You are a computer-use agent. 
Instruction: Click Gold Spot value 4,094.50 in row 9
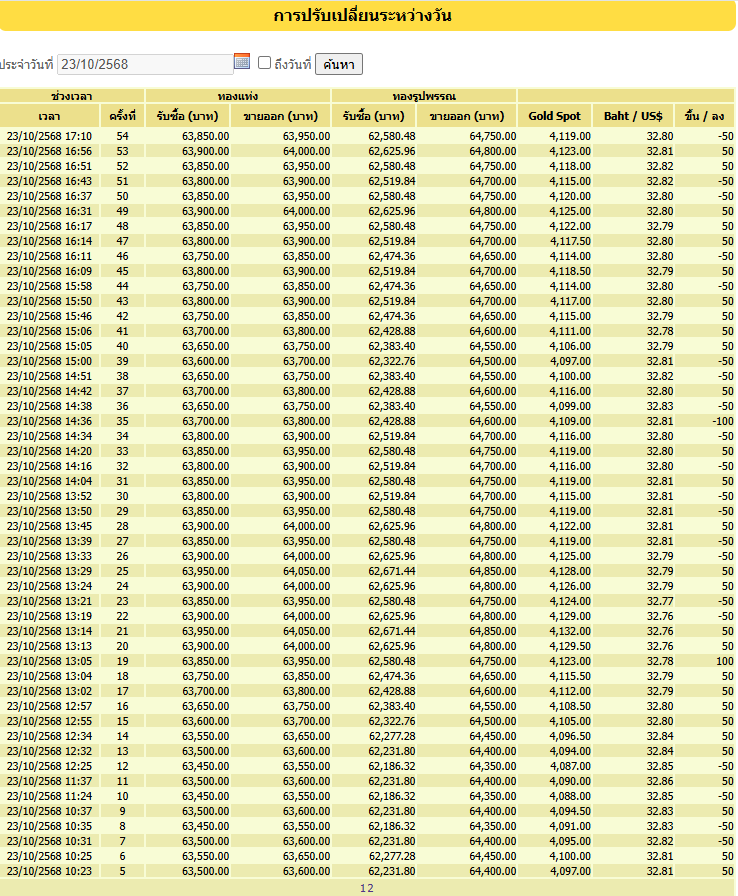click(x=570, y=811)
